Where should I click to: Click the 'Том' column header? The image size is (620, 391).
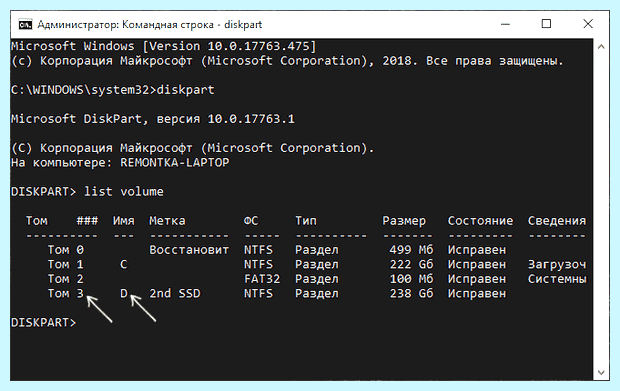pyautogui.click(x=37, y=221)
